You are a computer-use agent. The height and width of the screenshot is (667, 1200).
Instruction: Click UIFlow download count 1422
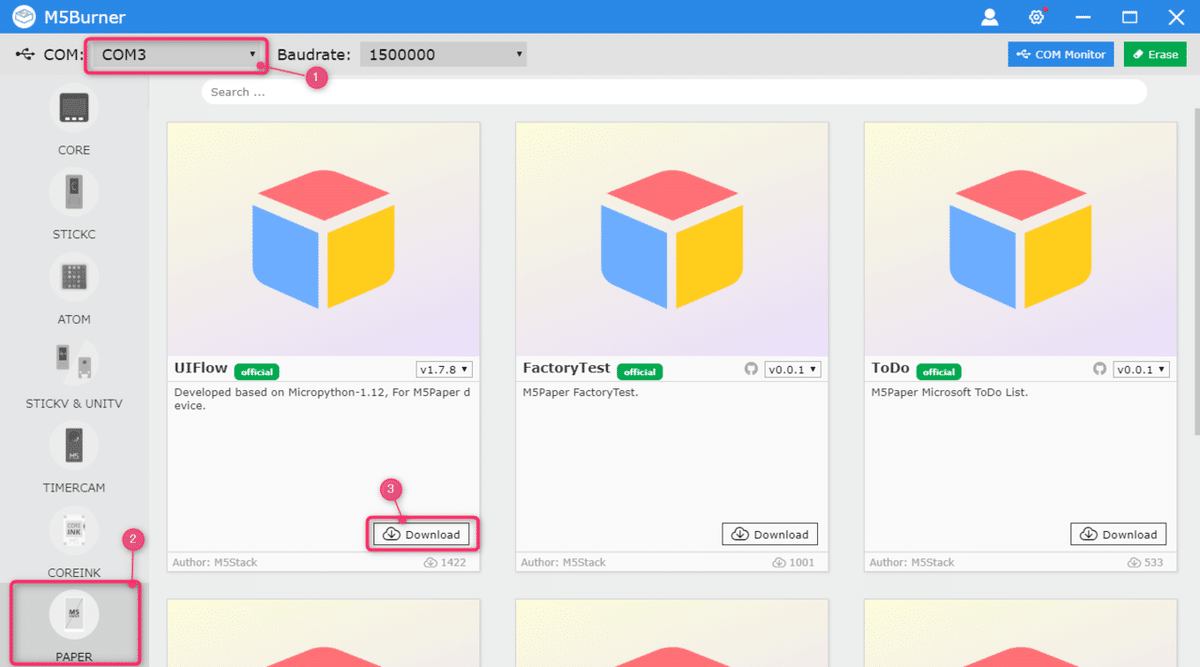445,562
